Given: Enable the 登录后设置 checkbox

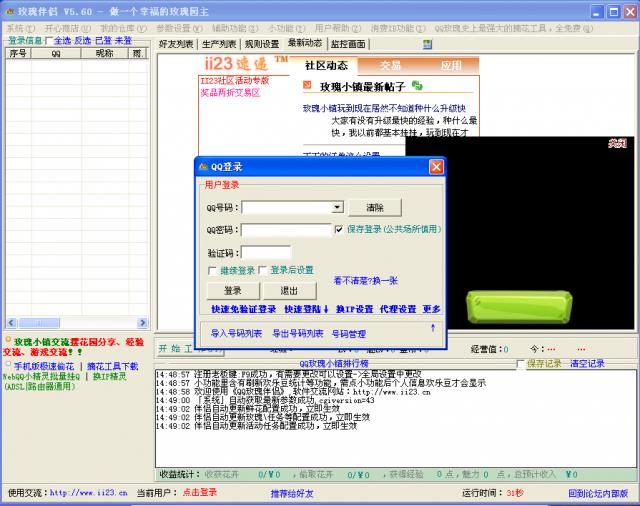Looking at the screenshot, I should pos(262,271).
